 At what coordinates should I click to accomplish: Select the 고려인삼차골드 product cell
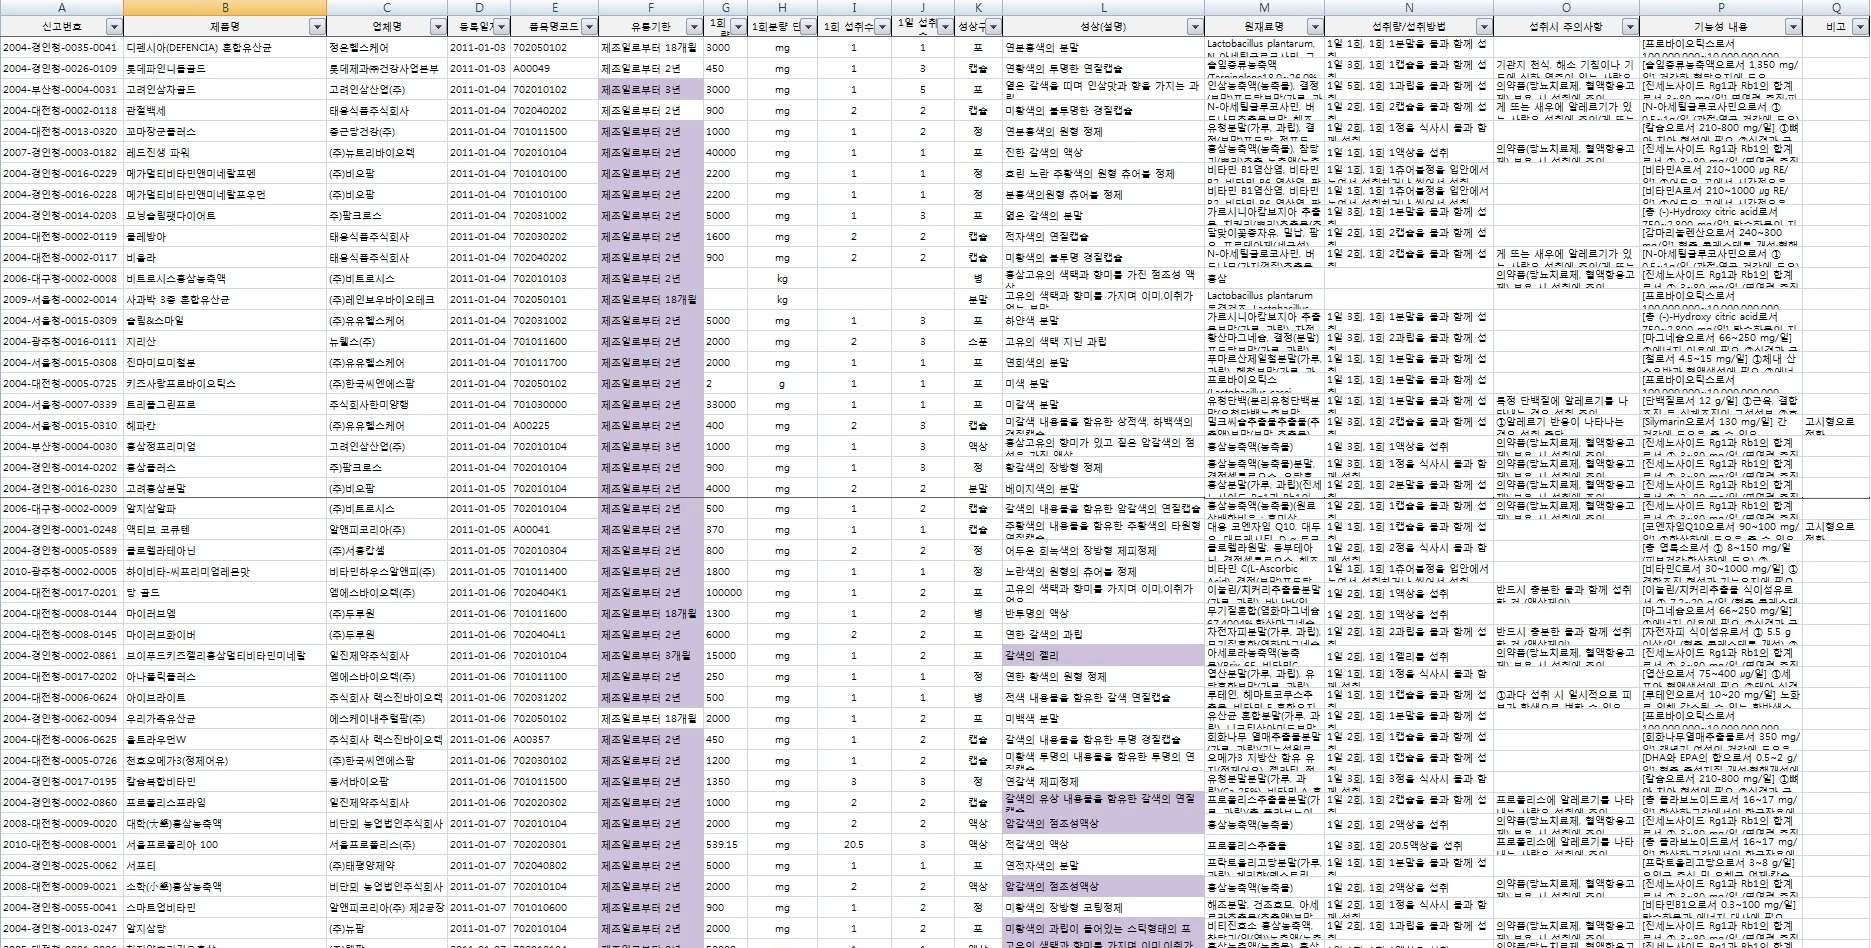pos(225,89)
